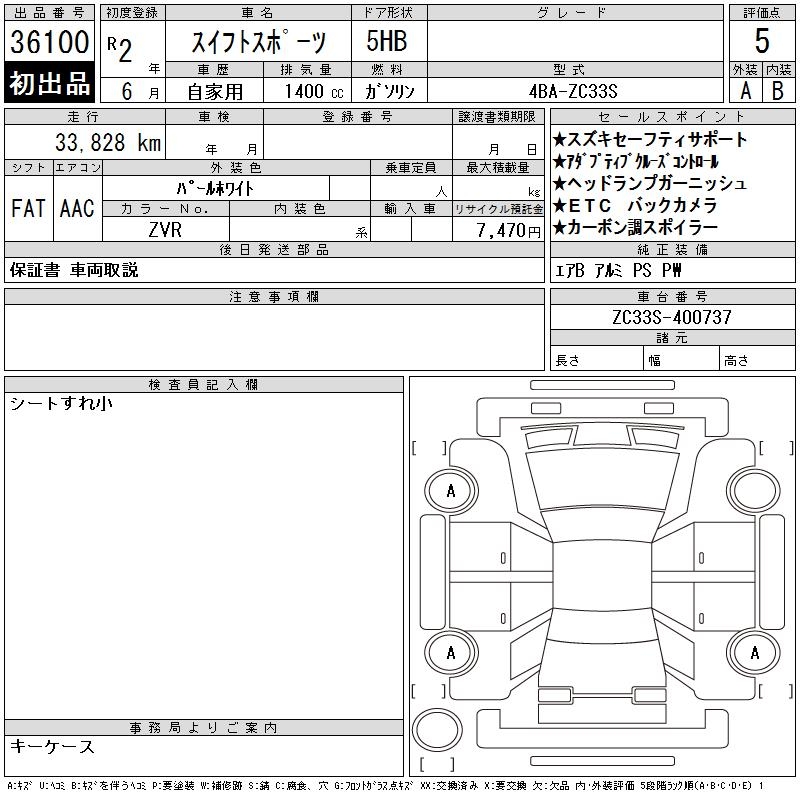Click sales point ETC バックカメラ
This screenshot has height=800, width=800.
(635, 205)
